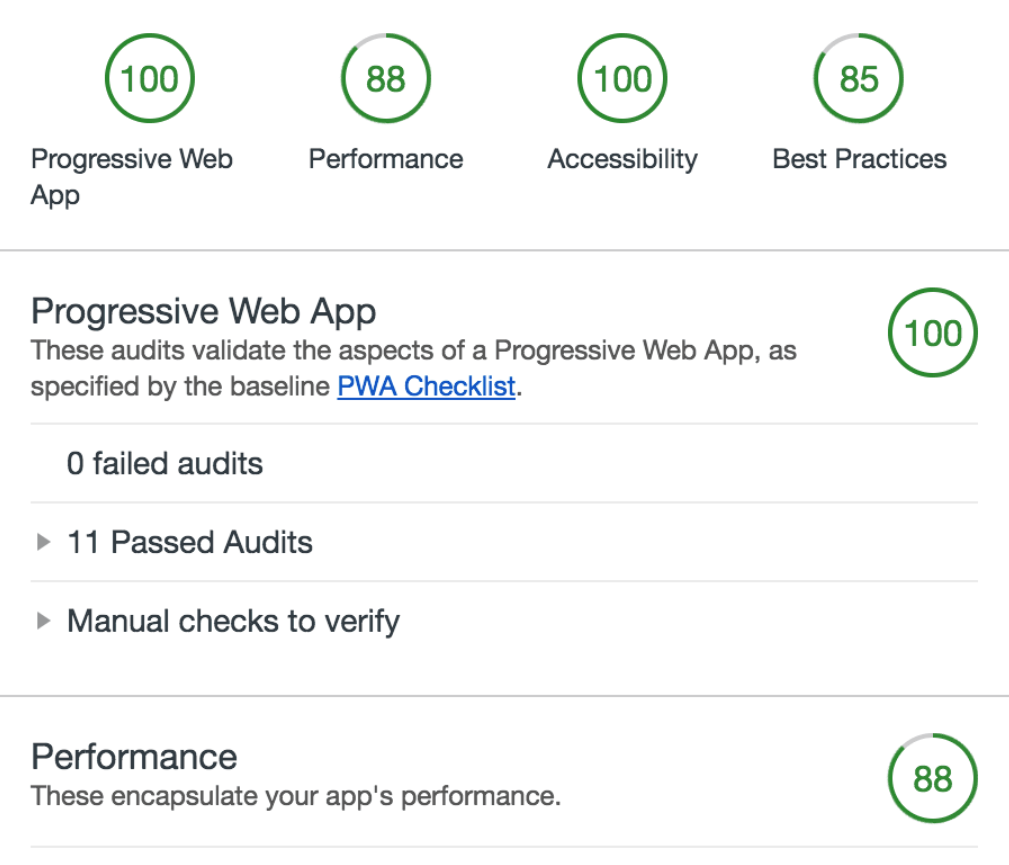Select the Performance label under top gauge
Image resolution: width=1009 pixels, height=865 pixels.
coord(386,159)
